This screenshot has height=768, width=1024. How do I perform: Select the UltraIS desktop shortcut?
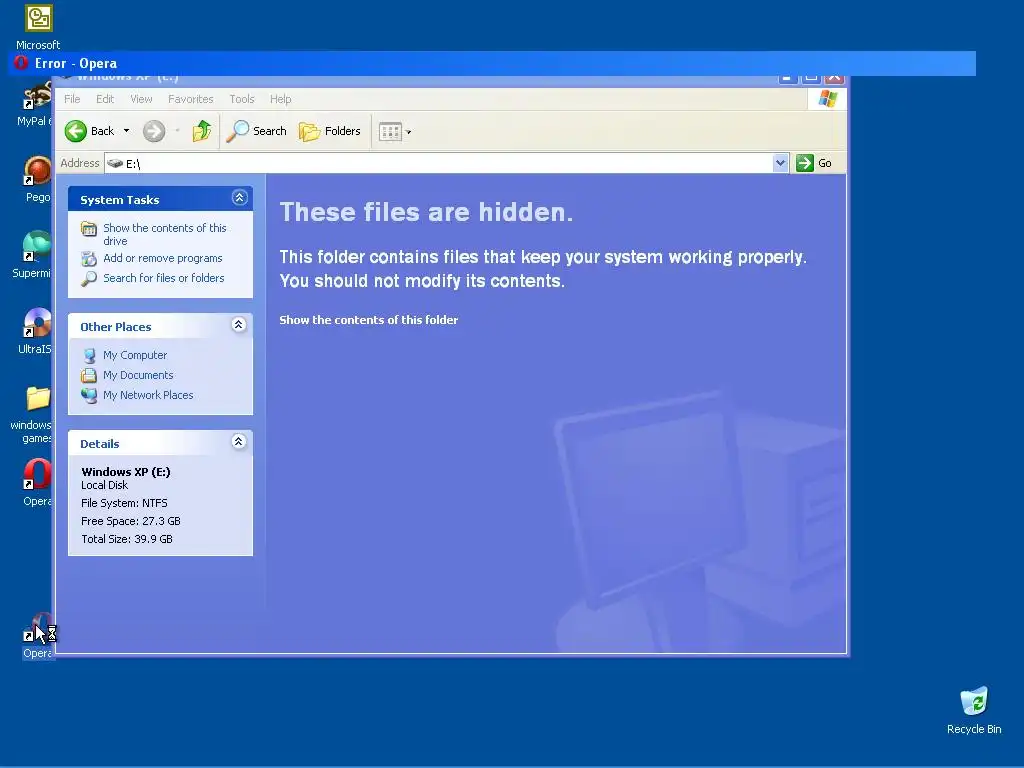coord(35,331)
